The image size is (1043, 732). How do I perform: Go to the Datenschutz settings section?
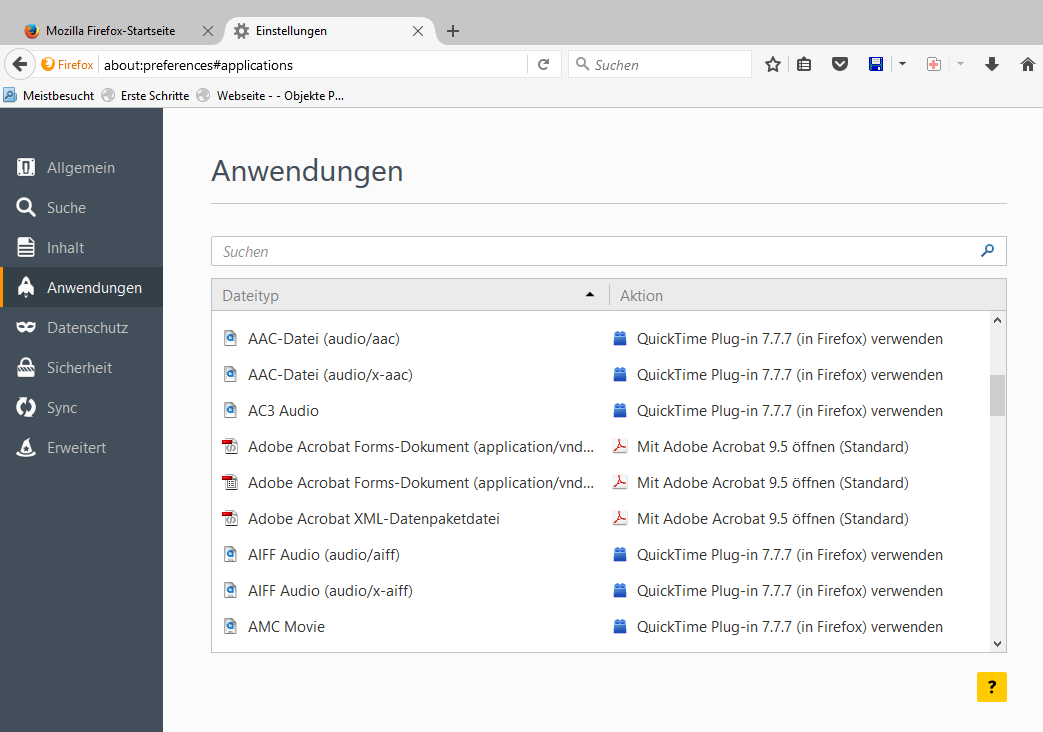point(86,328)
